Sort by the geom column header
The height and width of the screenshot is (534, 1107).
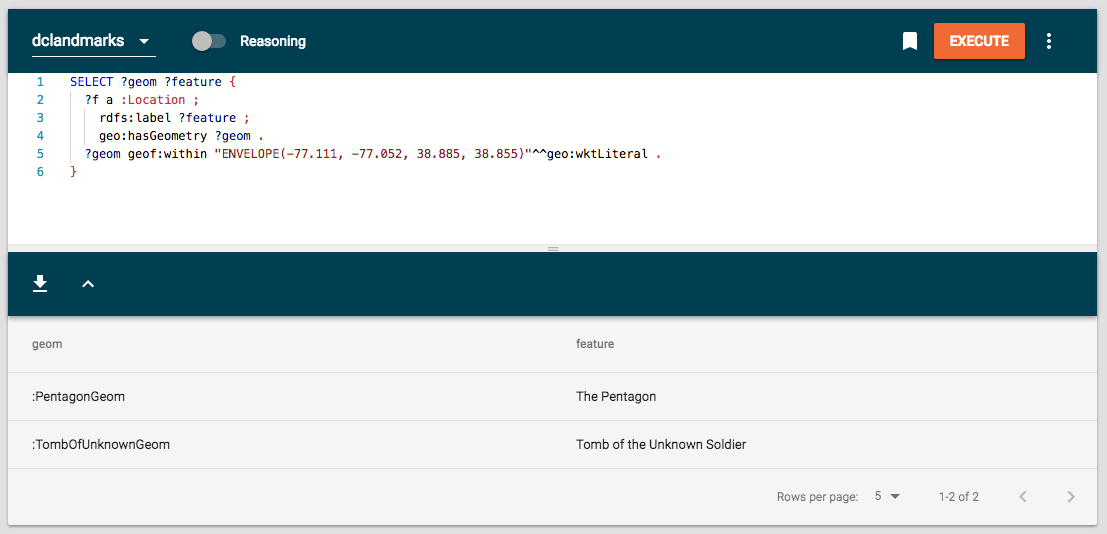pyautogui.click(x=47, y=344)
